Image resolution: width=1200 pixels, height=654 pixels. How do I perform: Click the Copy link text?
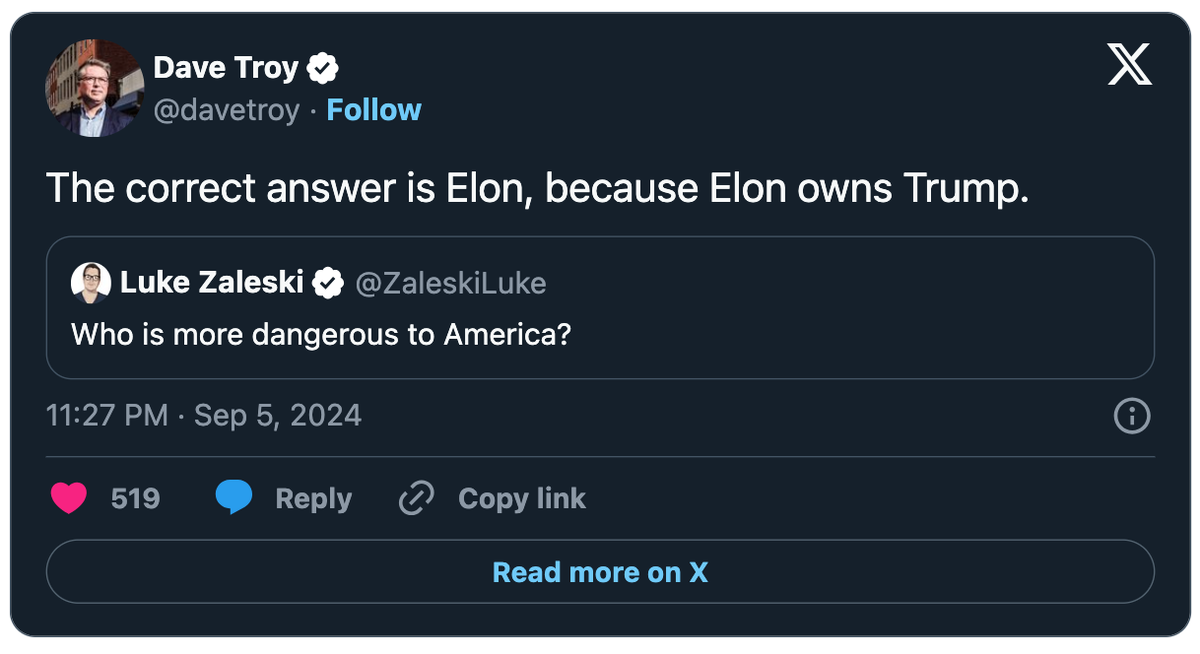coord(522,498)
